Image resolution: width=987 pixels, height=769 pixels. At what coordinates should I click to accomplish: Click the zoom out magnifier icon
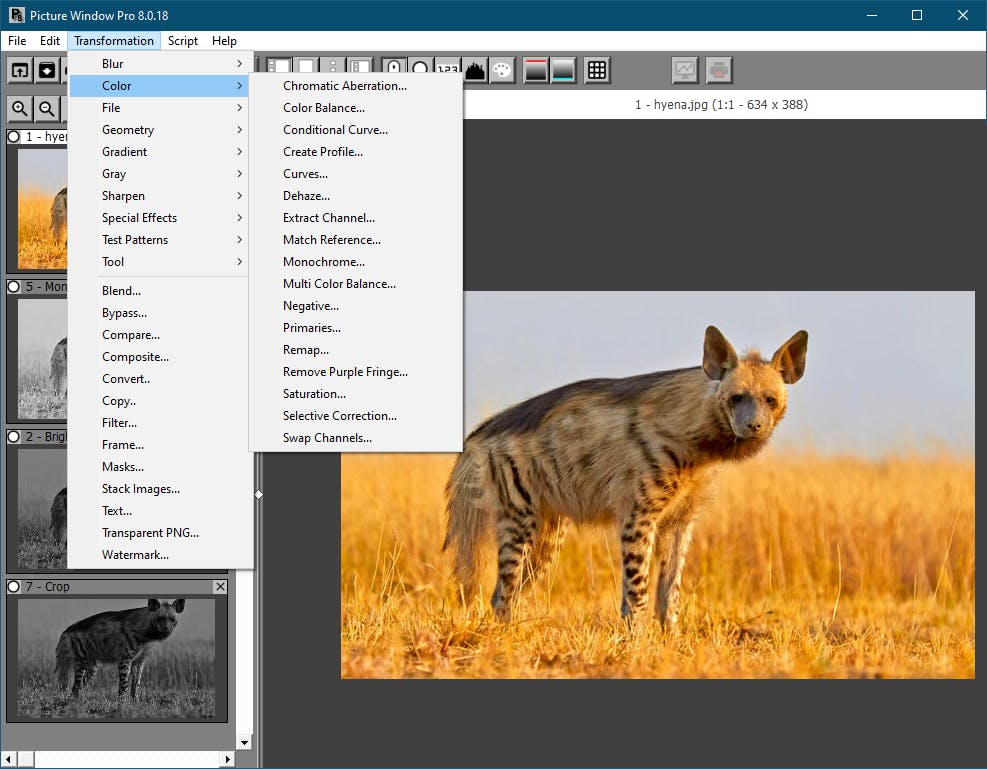click(46, 109)
